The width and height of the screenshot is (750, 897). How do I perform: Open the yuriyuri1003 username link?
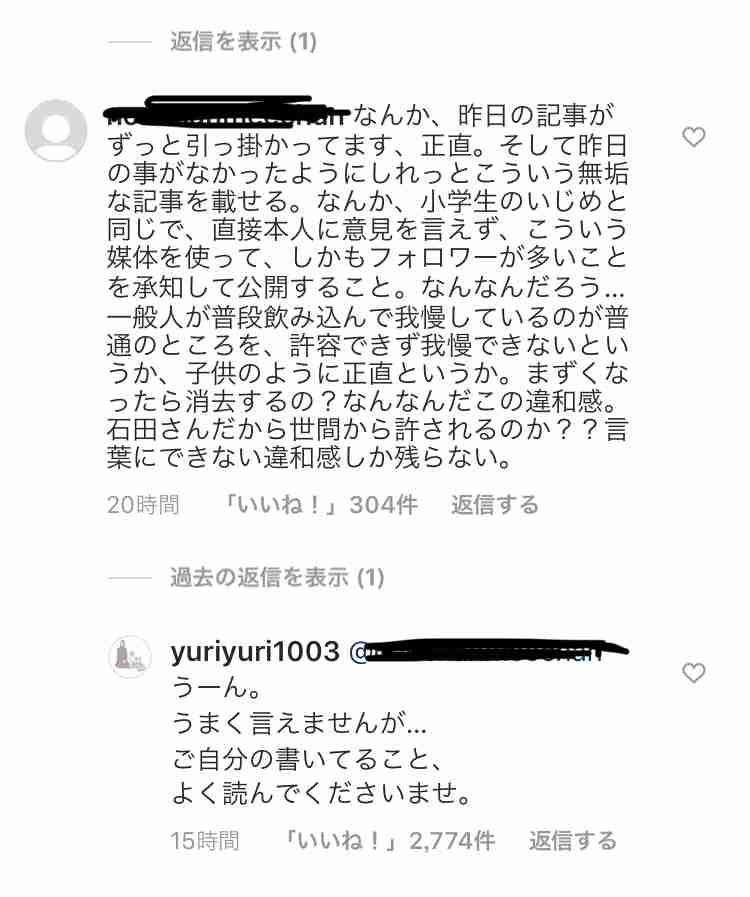coord(255,652)
